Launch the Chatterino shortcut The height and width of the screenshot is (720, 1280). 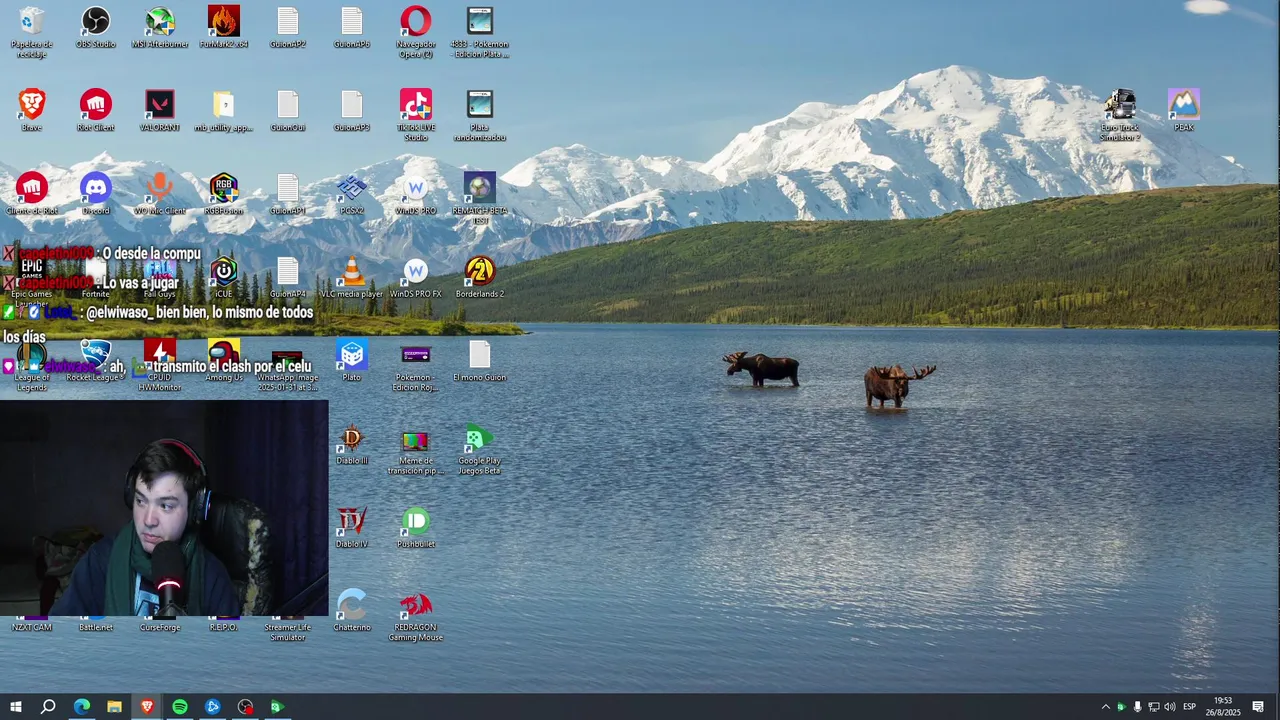352,610
